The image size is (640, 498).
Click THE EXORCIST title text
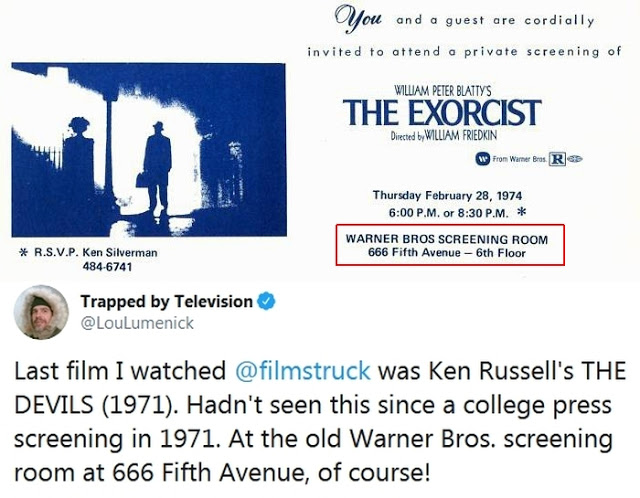(x=442, y=113)
